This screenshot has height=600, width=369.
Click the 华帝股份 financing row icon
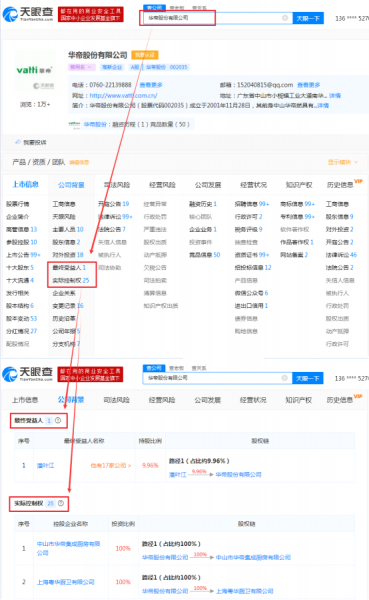[74, 124]
